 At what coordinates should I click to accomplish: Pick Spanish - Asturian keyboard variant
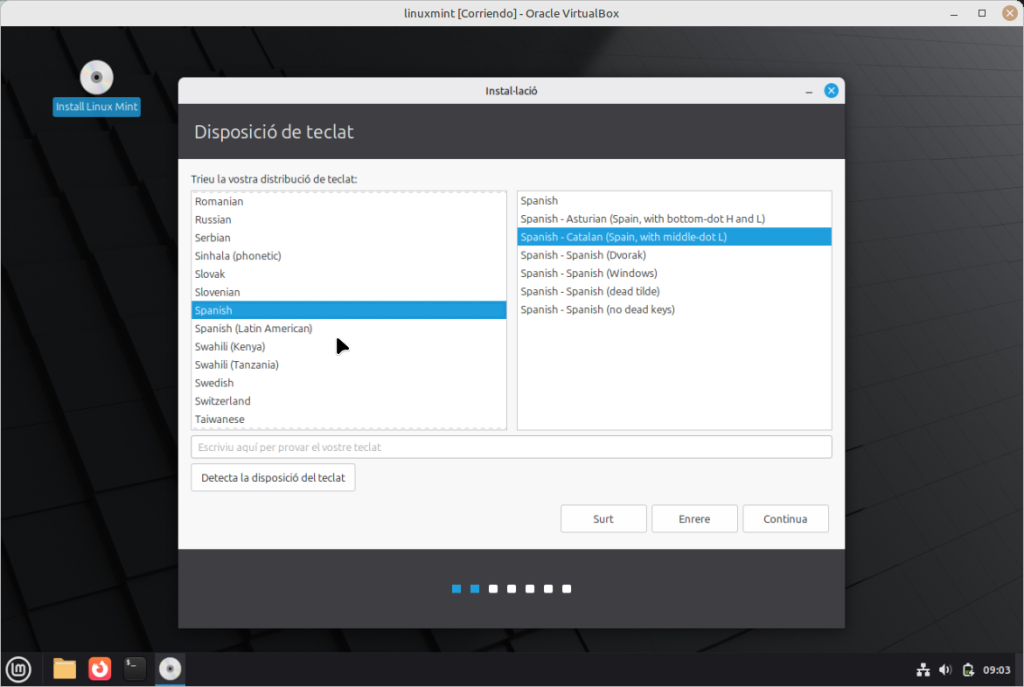click(642, 219)
